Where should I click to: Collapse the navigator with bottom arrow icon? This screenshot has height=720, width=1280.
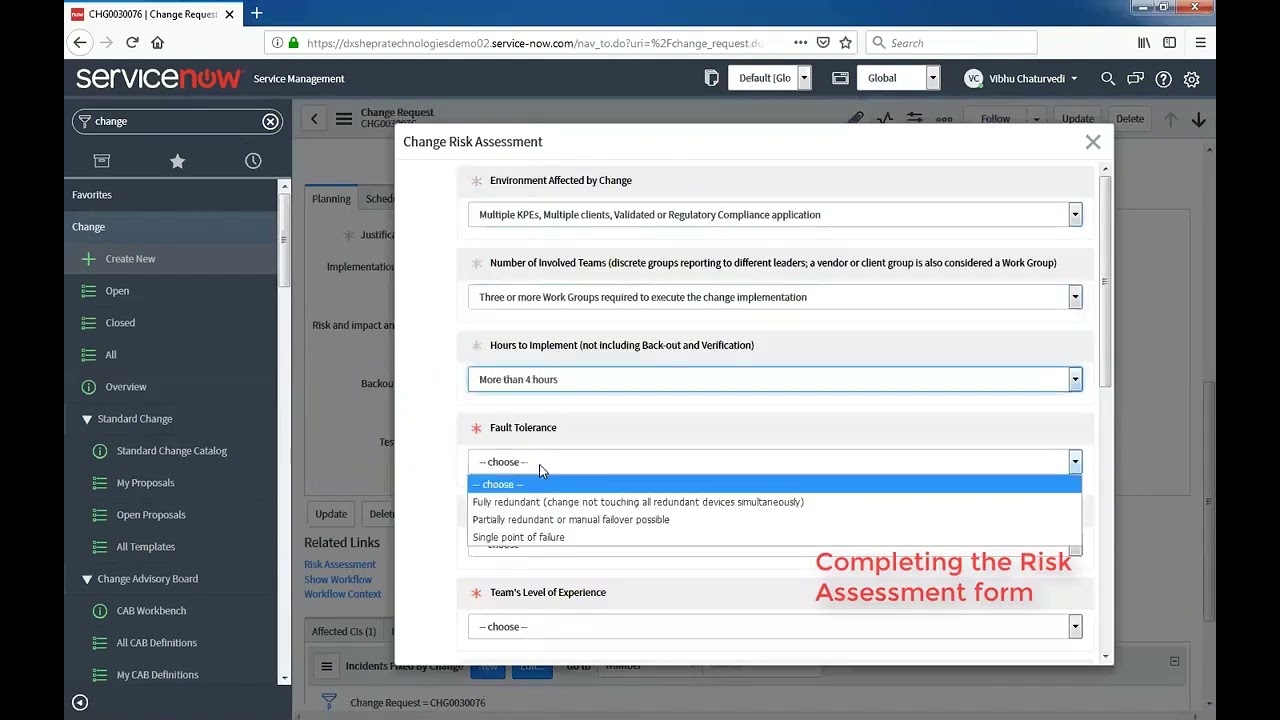click(x=80, y=702)
